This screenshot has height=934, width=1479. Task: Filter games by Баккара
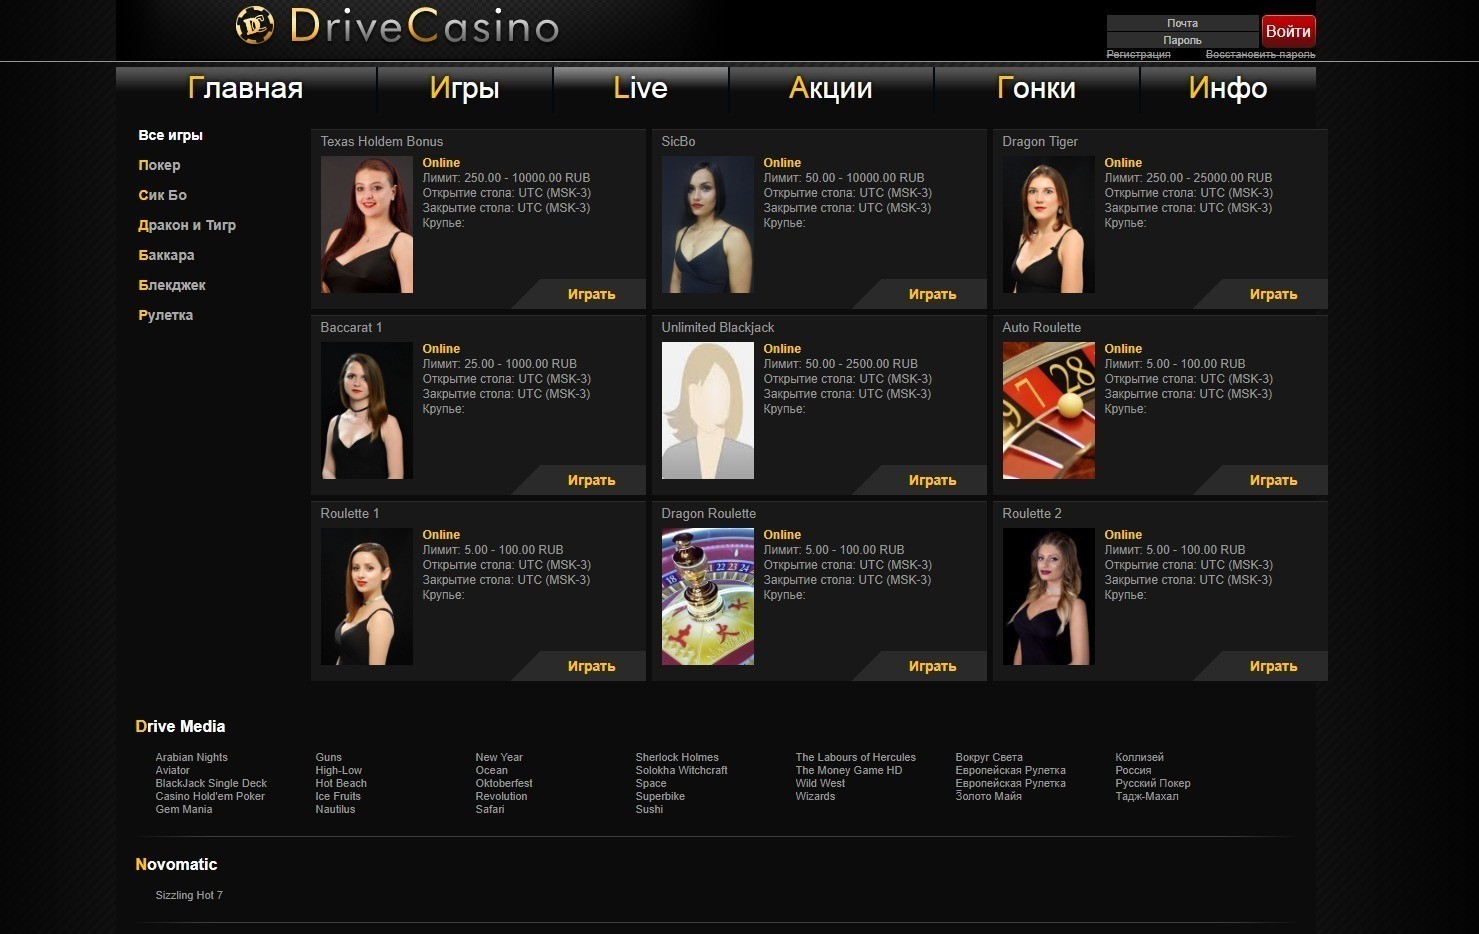[166, 255]
